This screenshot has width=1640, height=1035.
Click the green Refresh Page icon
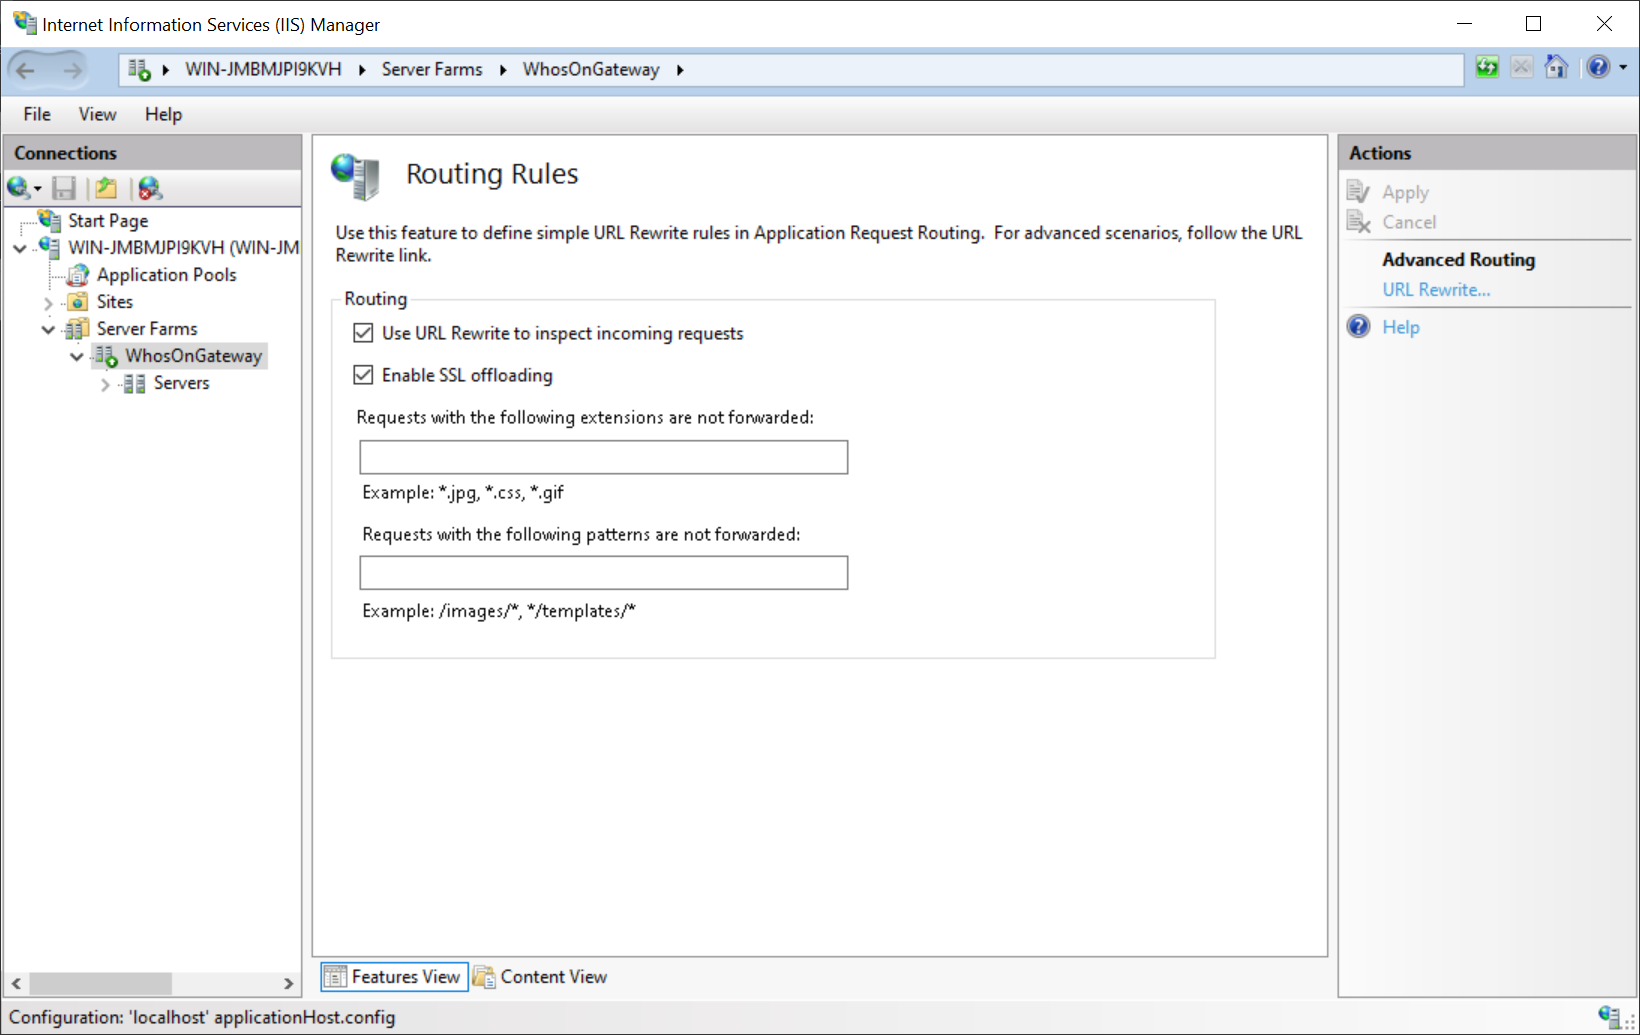1487,67
